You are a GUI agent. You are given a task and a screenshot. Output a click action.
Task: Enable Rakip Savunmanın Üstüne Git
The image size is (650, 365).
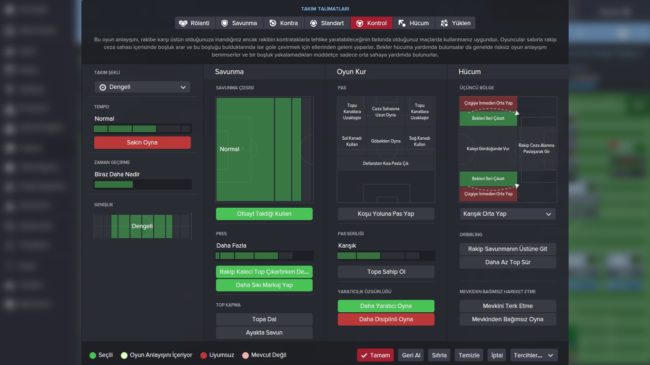coord(507,249)
